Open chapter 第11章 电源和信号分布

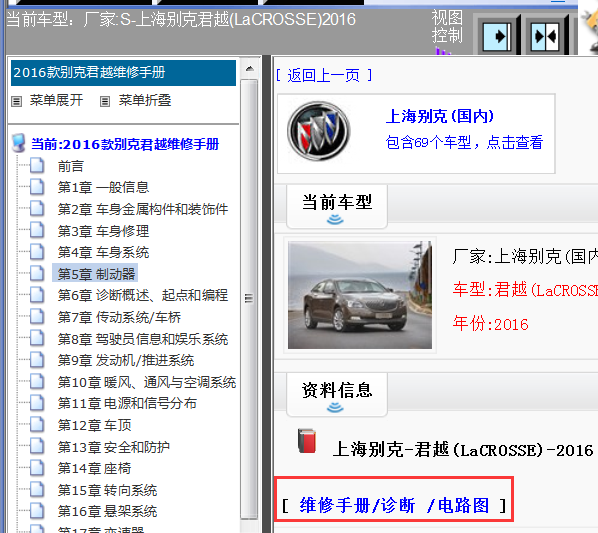pyautogui.click(x=127, y=403)
